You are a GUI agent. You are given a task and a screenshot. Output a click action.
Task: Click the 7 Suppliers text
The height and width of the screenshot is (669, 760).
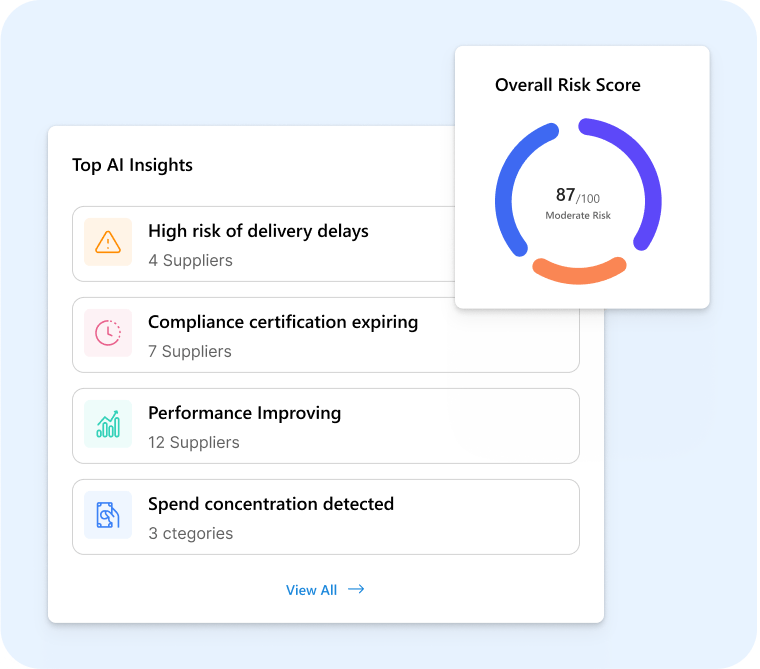click(x=190, y=351)
